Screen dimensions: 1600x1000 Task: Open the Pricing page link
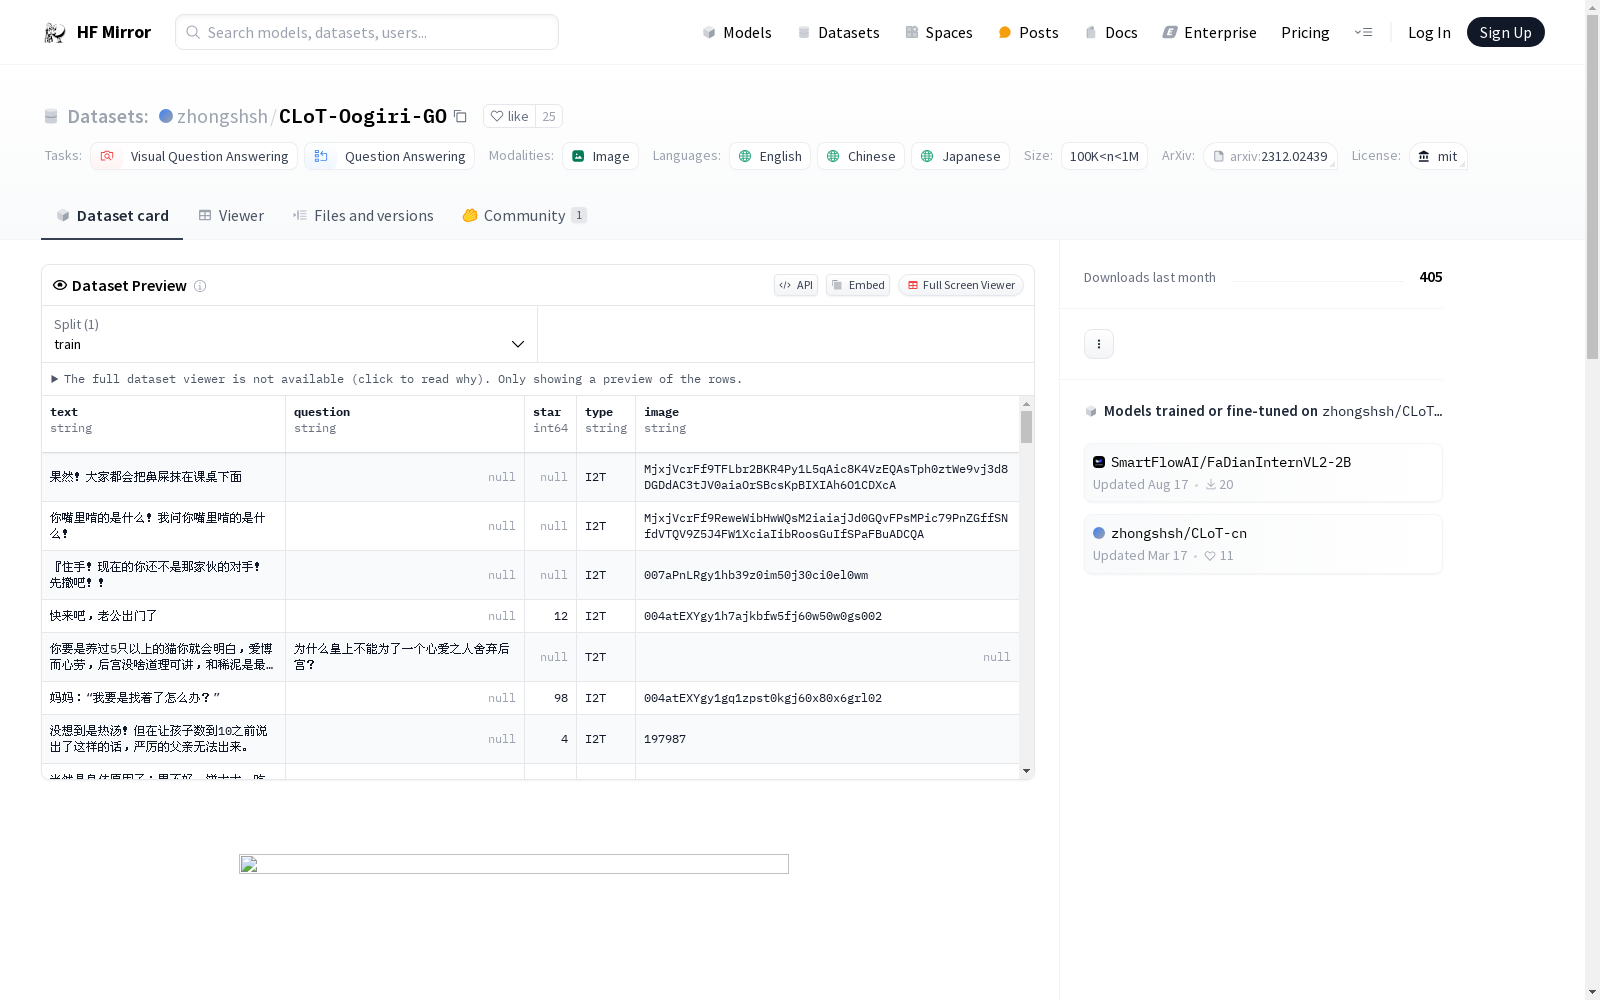[1305, 32]
